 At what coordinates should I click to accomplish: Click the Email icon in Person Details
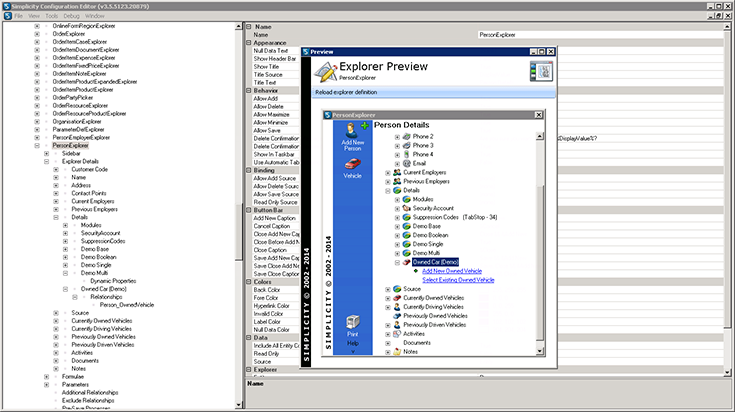click(x=406, y=164)
